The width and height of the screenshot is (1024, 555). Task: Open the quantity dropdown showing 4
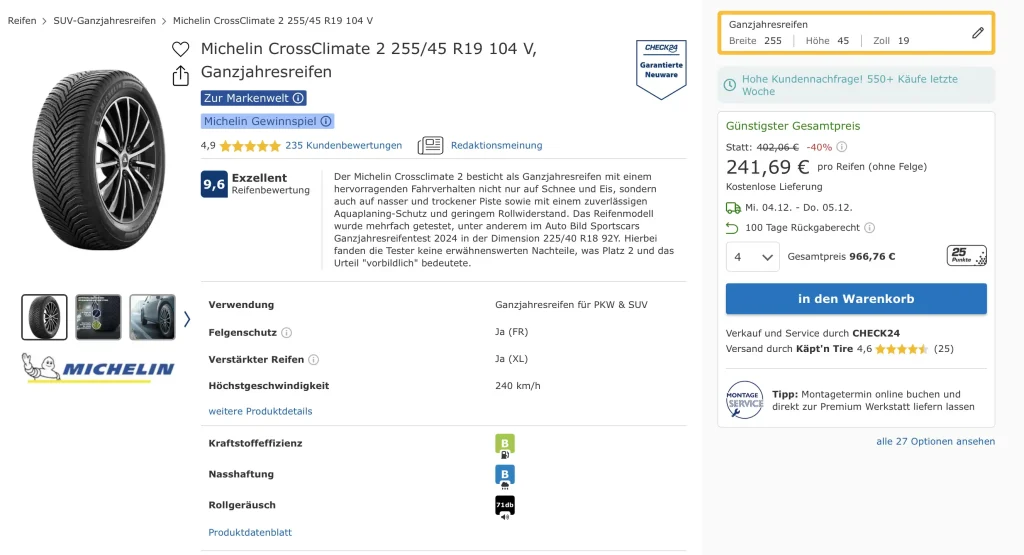point(752,257)
